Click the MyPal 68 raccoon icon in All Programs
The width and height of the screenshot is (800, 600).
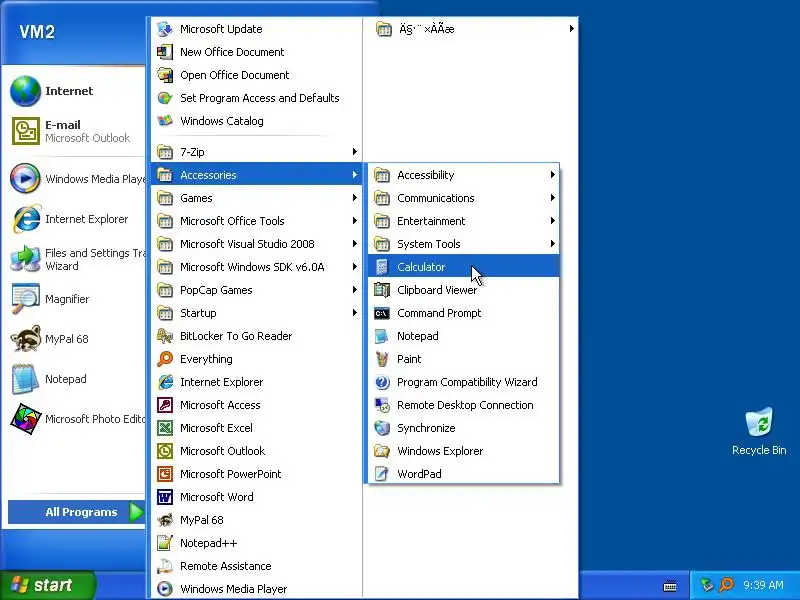pos(165,519)
